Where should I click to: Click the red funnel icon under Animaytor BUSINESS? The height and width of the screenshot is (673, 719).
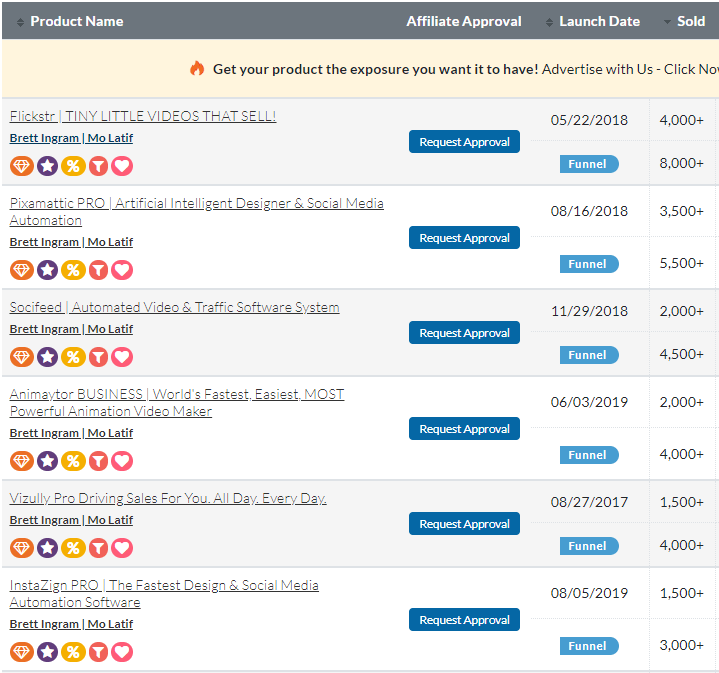point(98,461)
